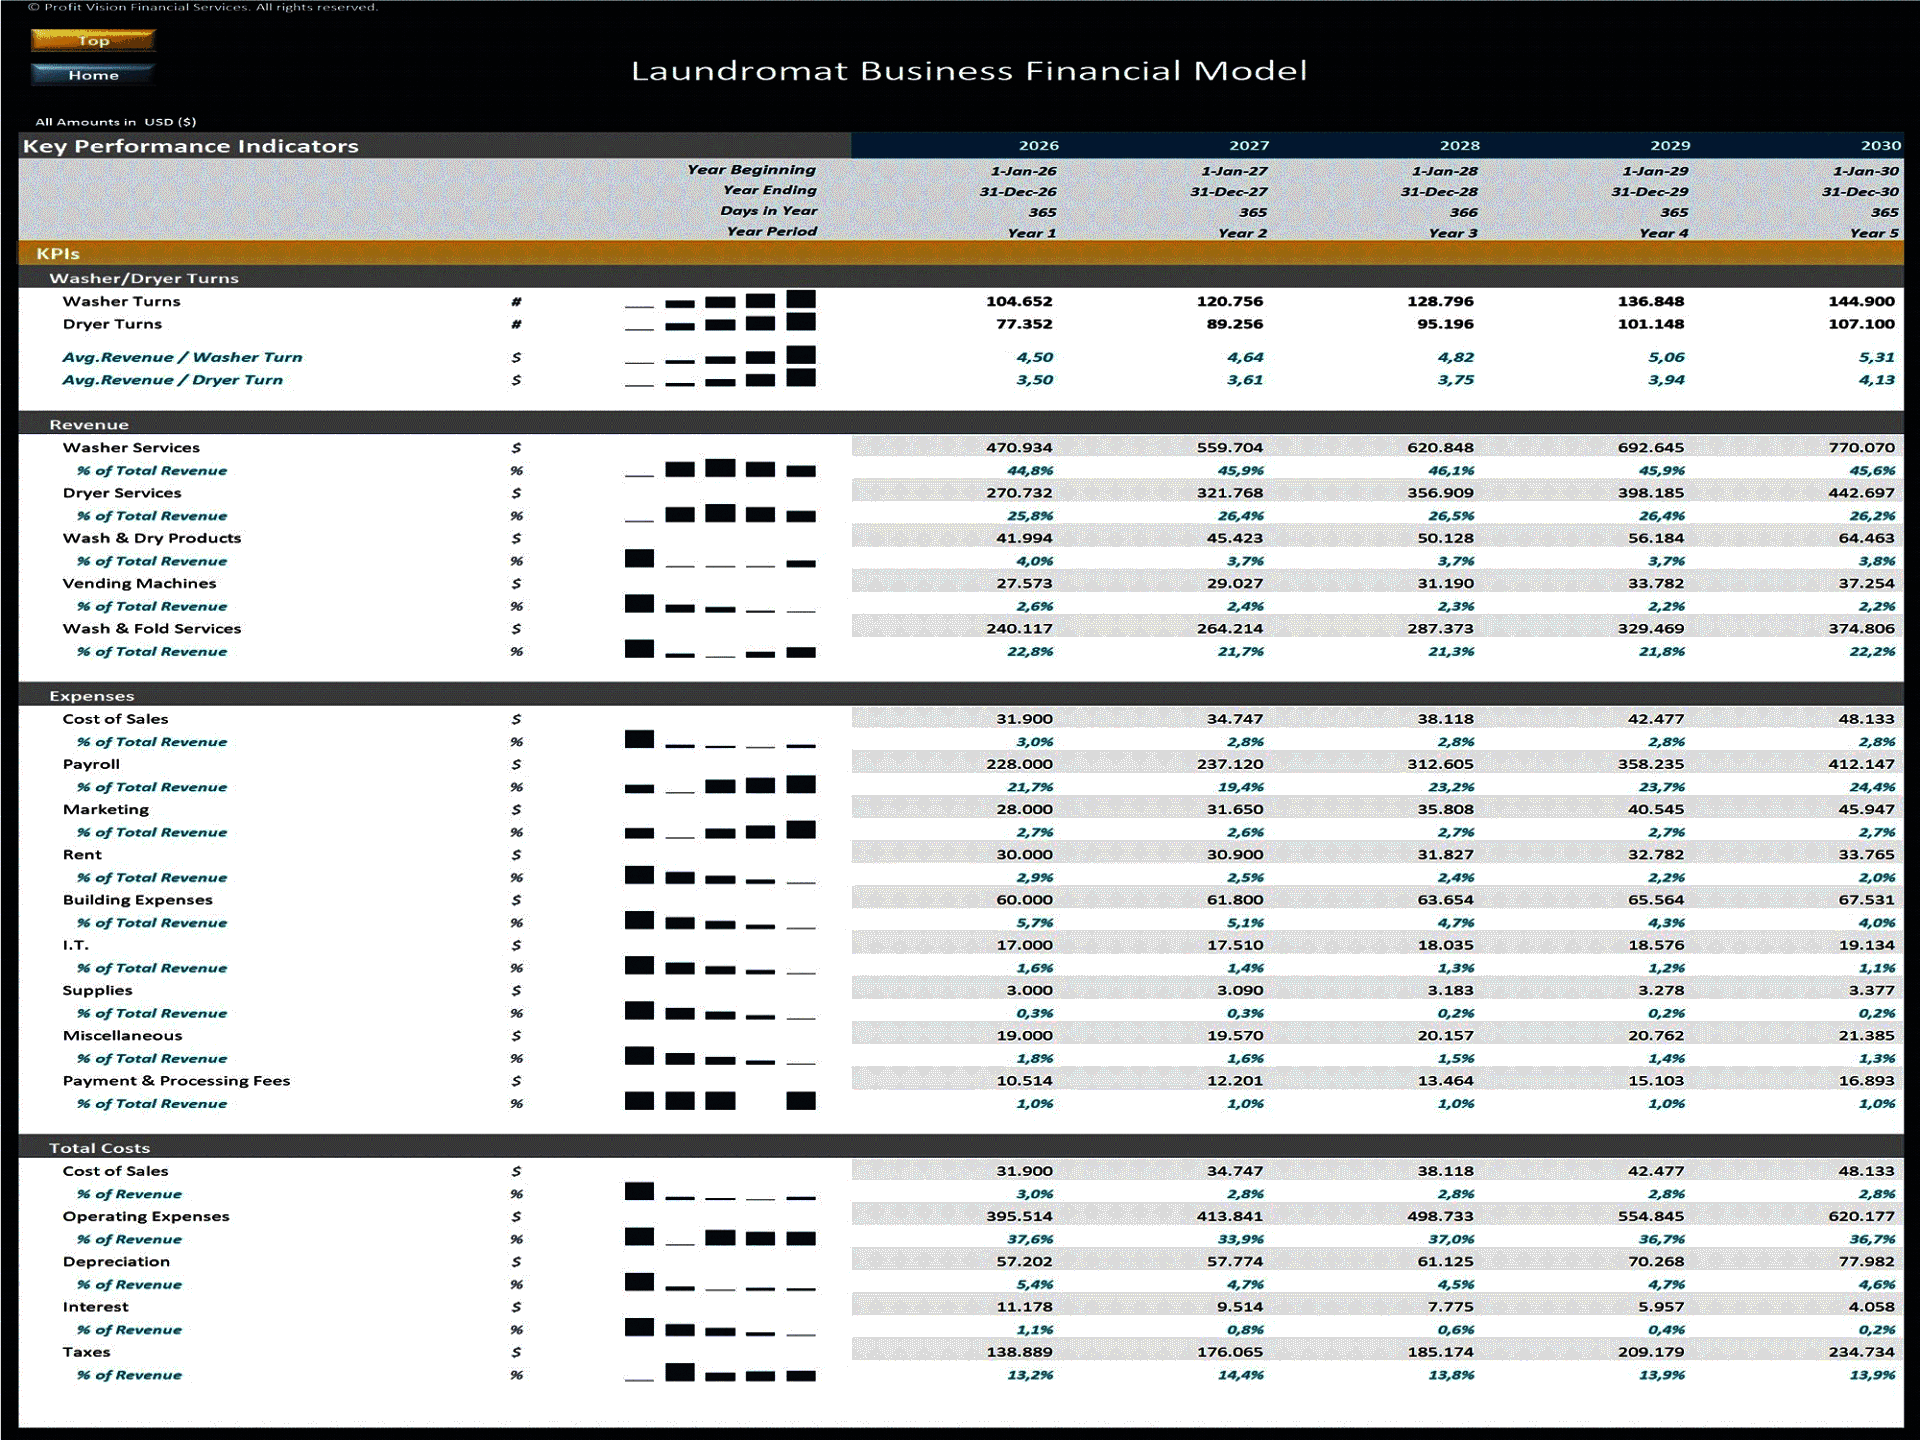Select the Operating Expenses 2030 value cell
The image size is (1920, 1440).
[x=1861, y=1217]
